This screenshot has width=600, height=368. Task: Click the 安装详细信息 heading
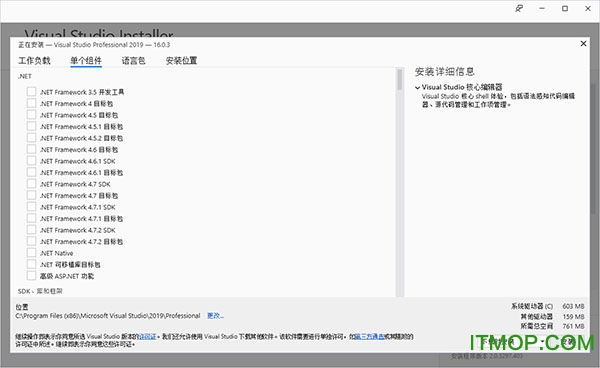coord(445,72)
